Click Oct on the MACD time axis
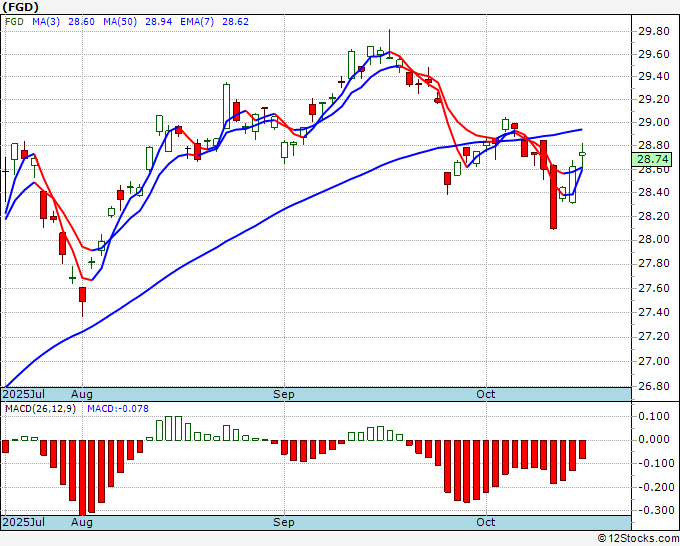680x546 pixels. pyautogui.click(x=485, y=522)
